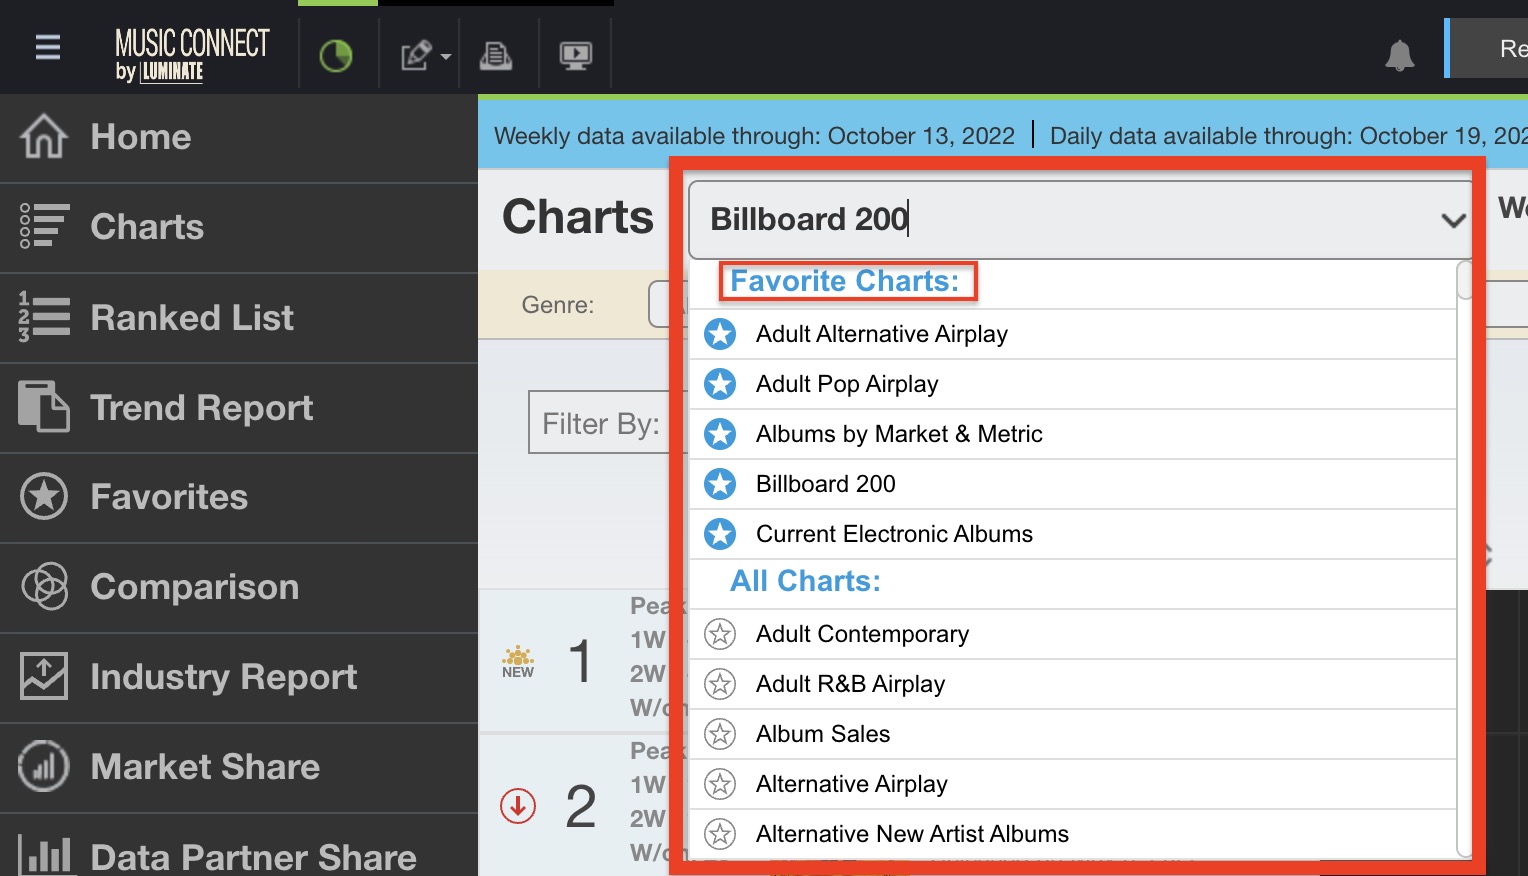Unfavorite Albums by Market & Metric star
Image resolution: width=1528 pixels, height=876 pixels.
[720, 434]
